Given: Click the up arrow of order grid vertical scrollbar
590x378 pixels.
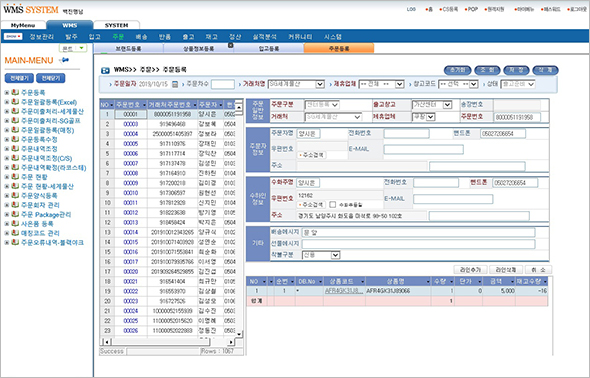Looking at the screenshot, I should pos(239,108).
